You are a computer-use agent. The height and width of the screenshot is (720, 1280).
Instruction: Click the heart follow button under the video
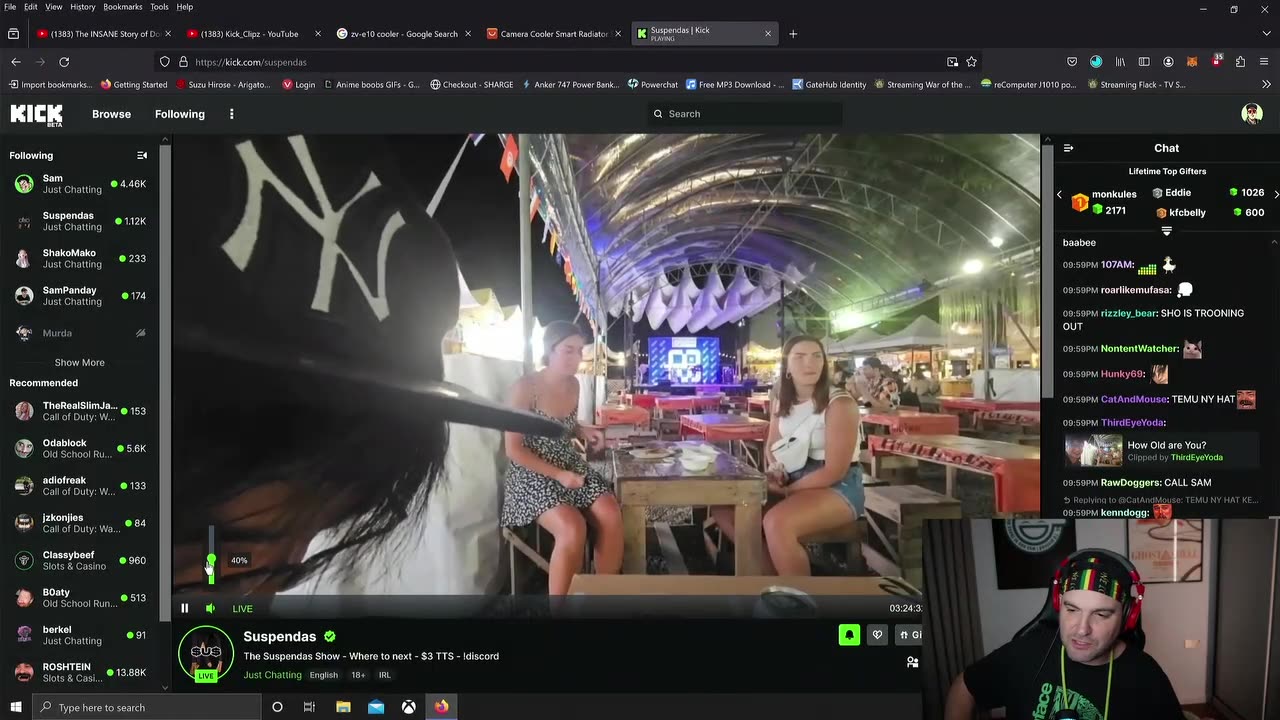click(877, 634)
